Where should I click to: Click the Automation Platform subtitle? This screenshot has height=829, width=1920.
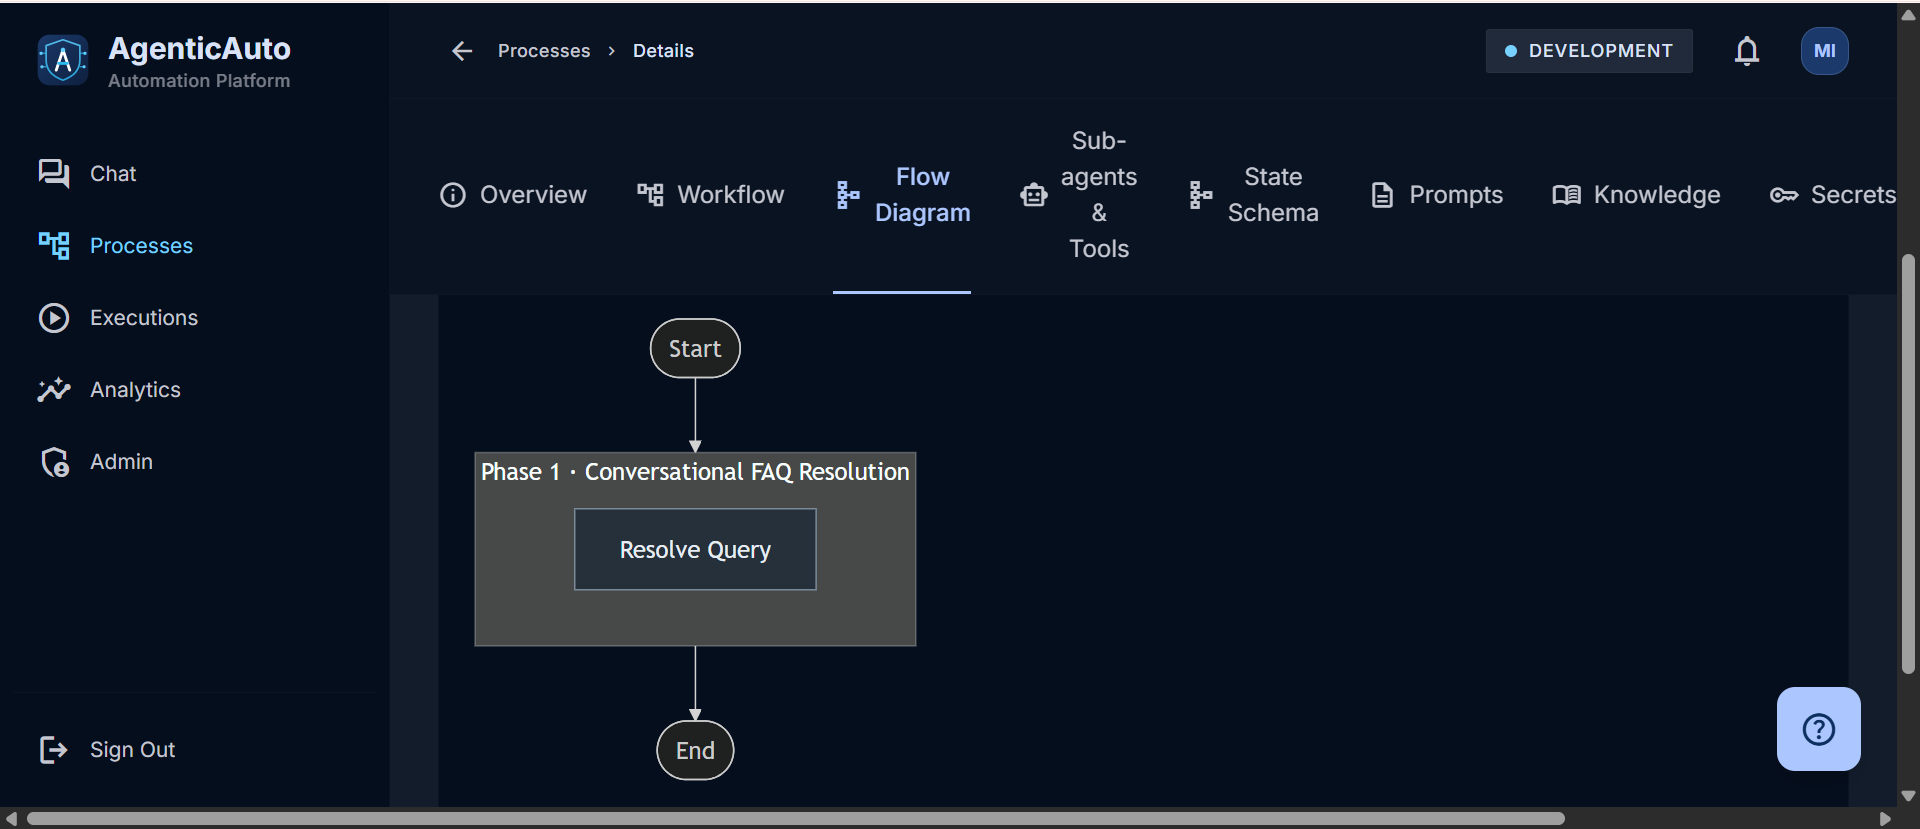tap(199, 81)
